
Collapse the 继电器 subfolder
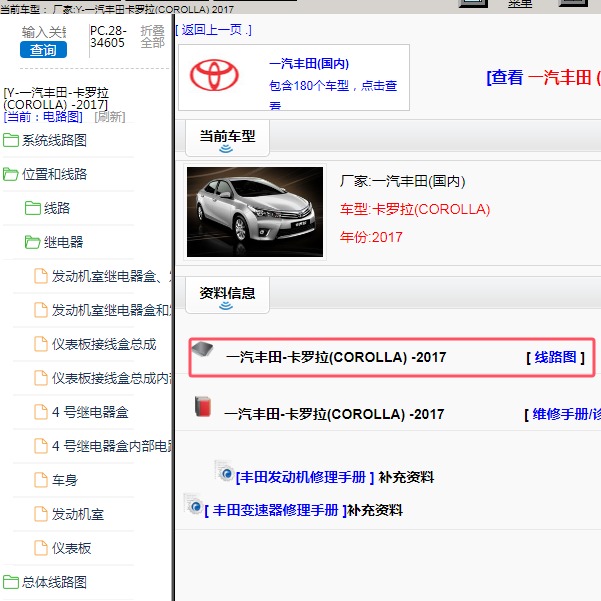63,242
